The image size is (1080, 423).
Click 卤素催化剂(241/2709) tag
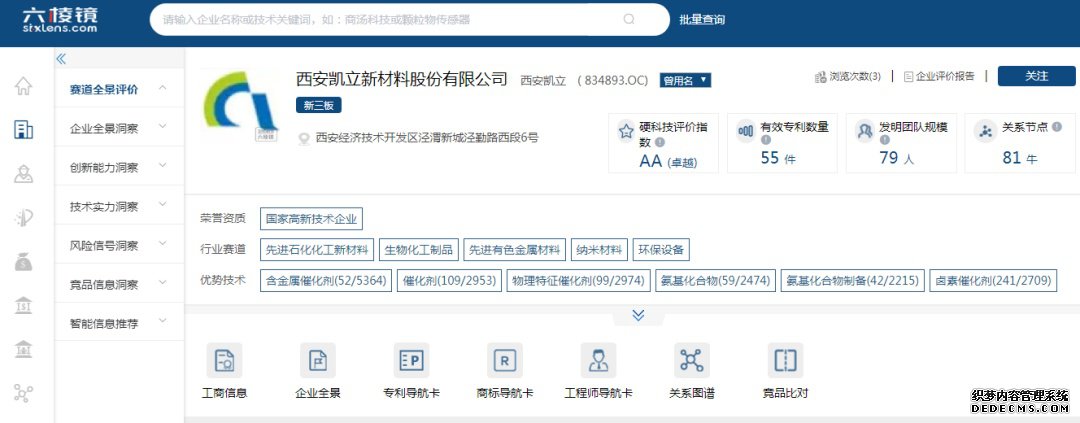click(993, 280)
